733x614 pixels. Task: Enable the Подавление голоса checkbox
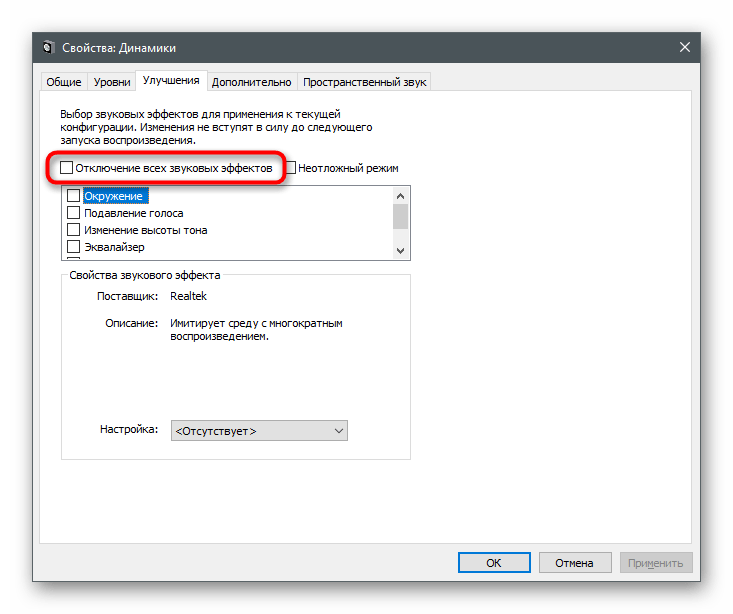tap(73, 213)
